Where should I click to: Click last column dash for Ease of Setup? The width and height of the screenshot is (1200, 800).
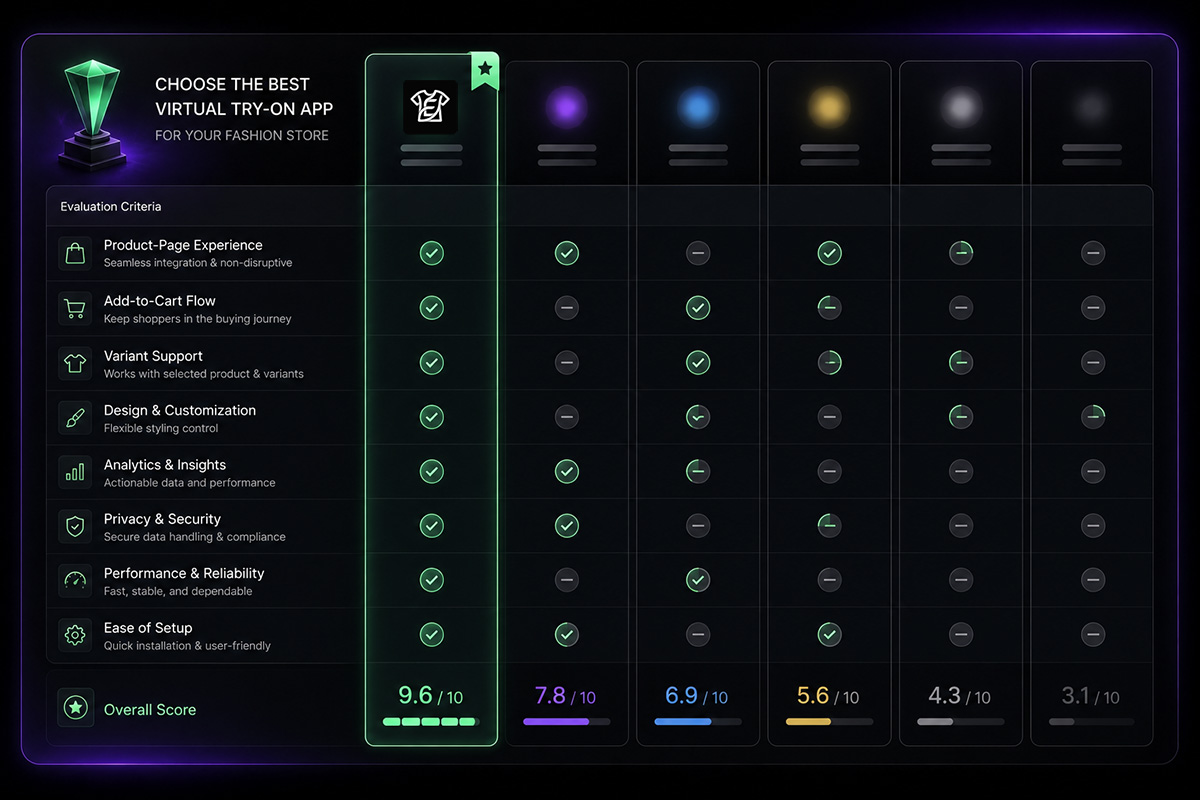[x=1093, y=634]
